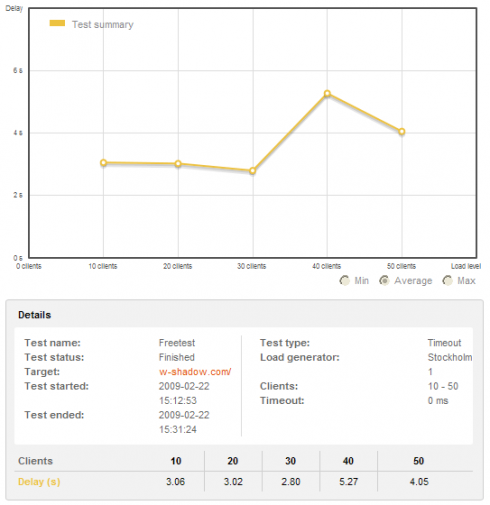Click the 2 s axis label
This screenshot has width=490, height=505.
(x=18, y=195)
